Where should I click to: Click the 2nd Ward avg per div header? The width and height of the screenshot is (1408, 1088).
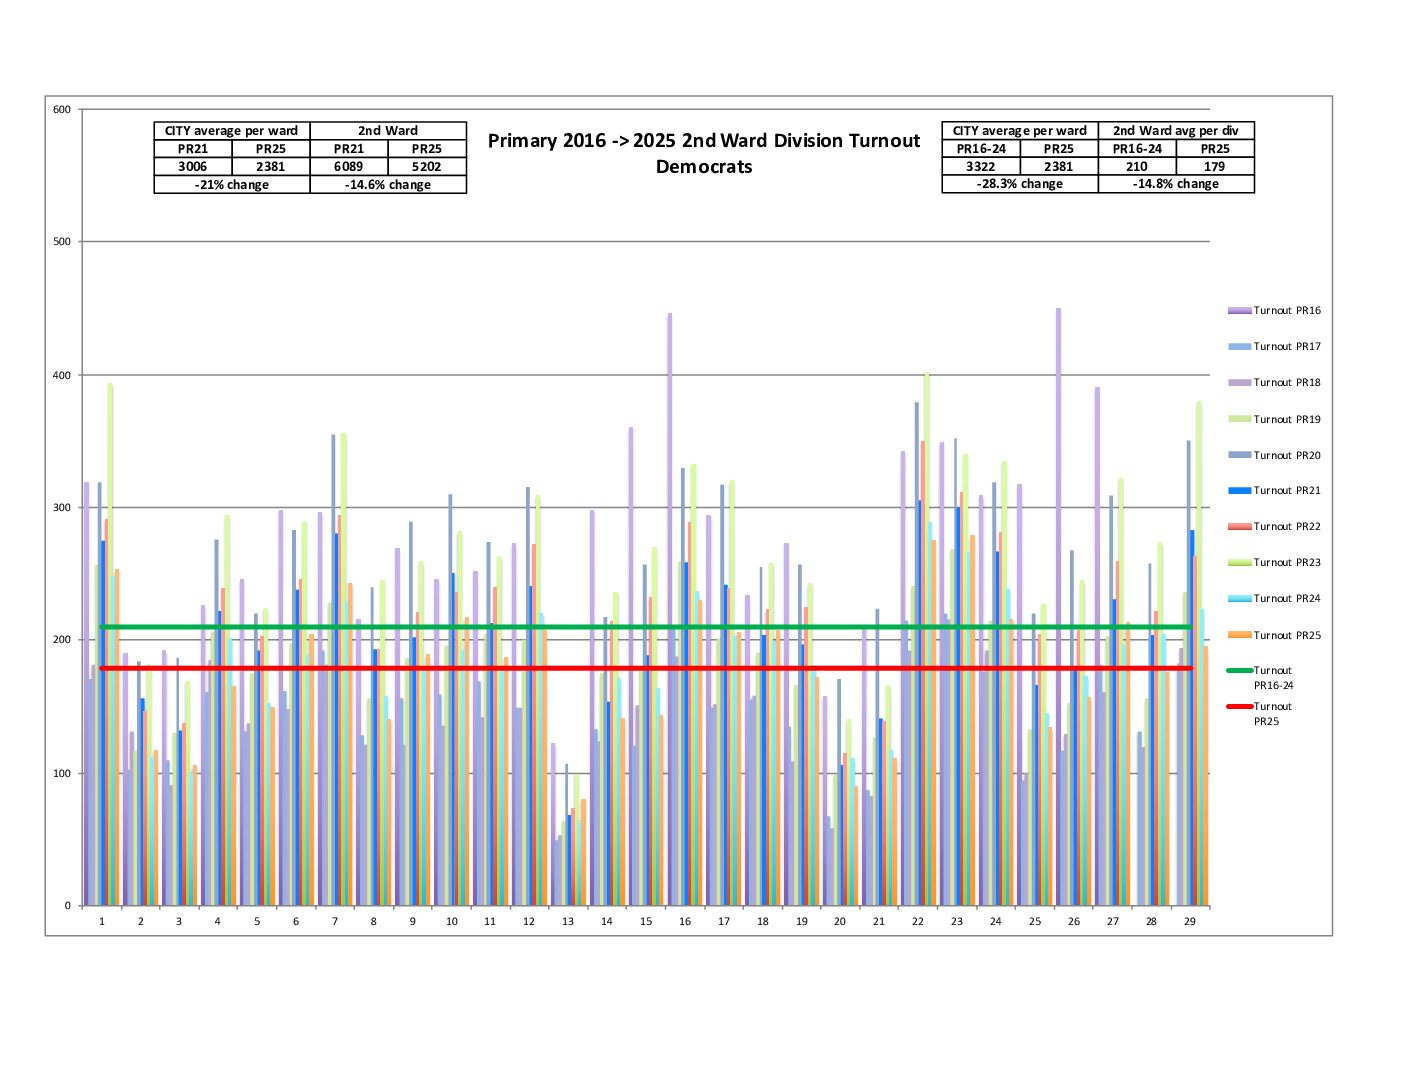pyautogui.click(x=1175, y=131)
